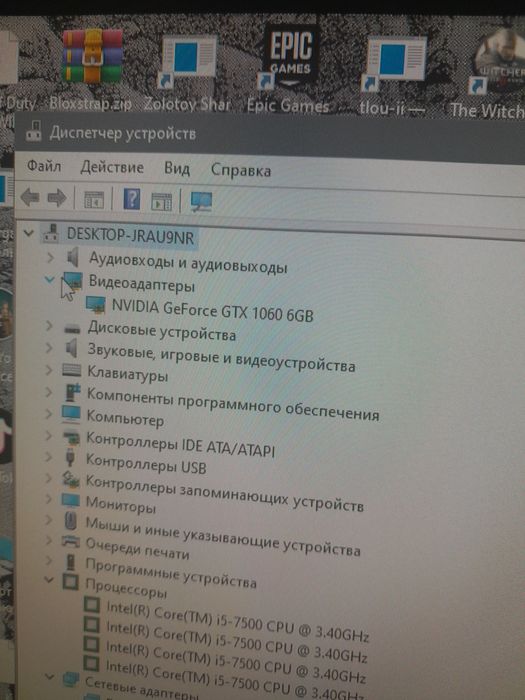Open the Действие menu
Viewport: 525px width, 700px height.
(112, 167)
